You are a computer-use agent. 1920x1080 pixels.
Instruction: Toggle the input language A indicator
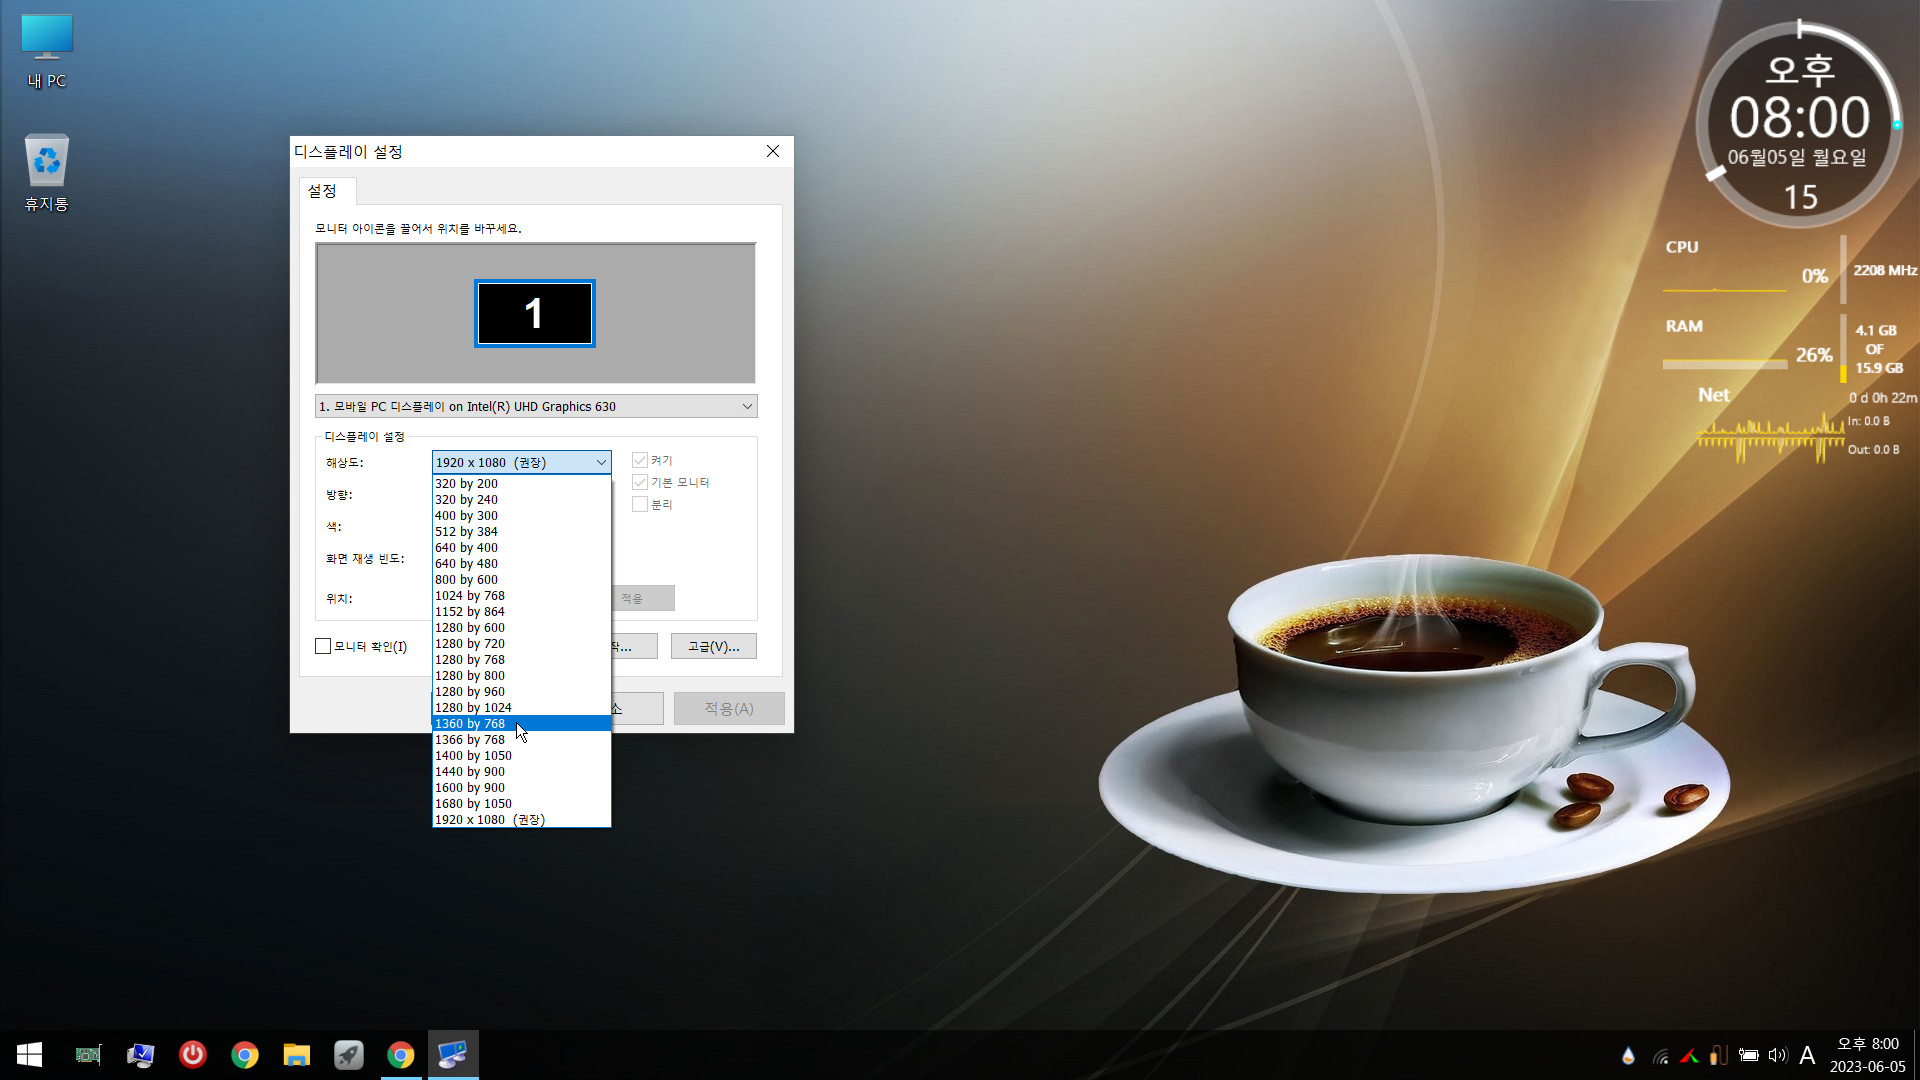click(1807, 1056)
